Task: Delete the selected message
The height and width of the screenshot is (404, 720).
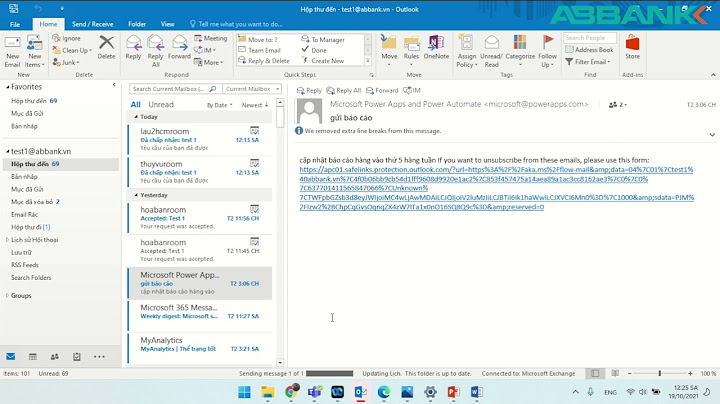Action: click(x=107, y=48)
